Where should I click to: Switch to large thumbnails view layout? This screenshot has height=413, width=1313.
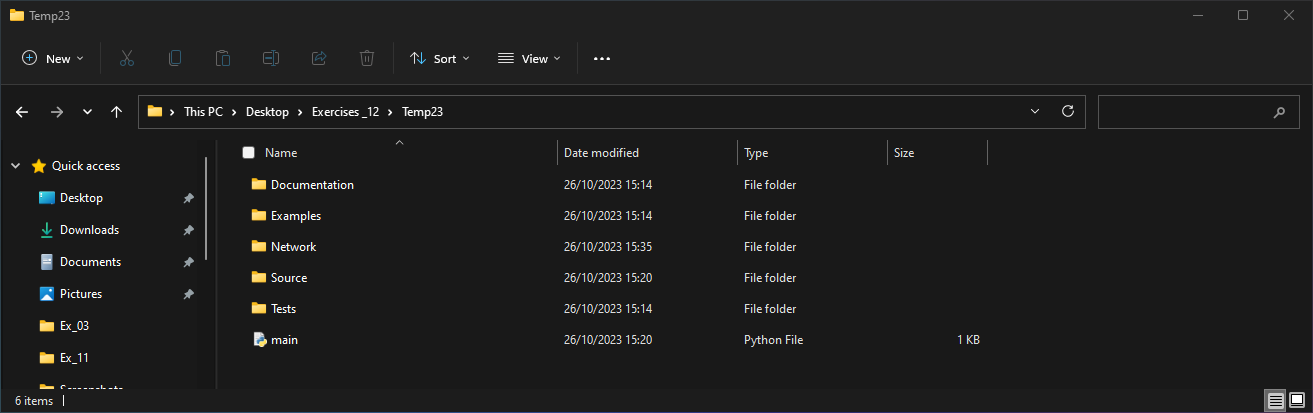tap(1297, 400)
